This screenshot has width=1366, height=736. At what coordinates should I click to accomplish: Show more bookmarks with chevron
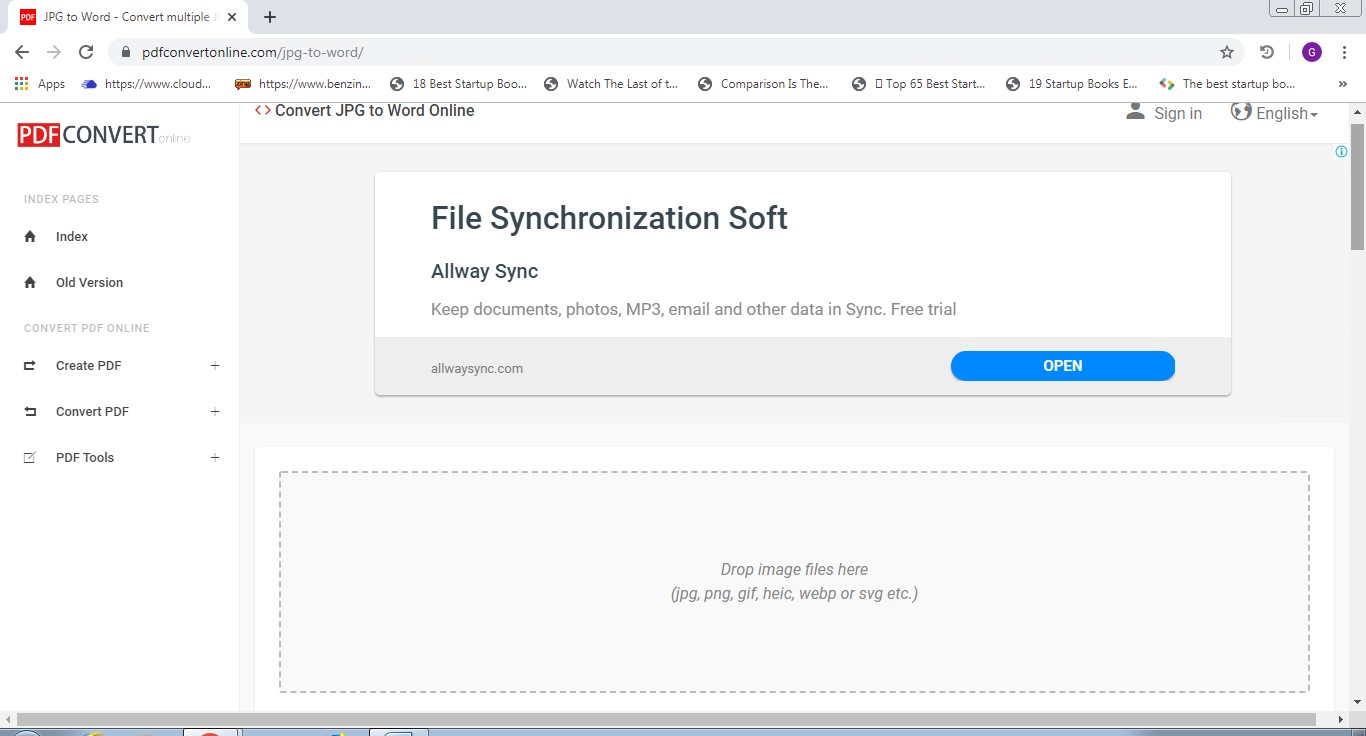1342,84
